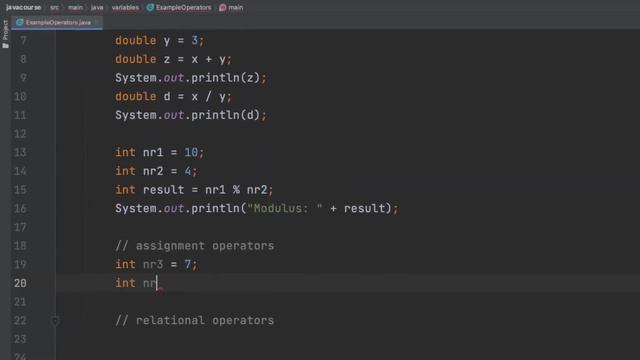Click the class icon on the ExampleOperators.java tab
The height and width of the screenshot is (360, 640).
[20, 22]
